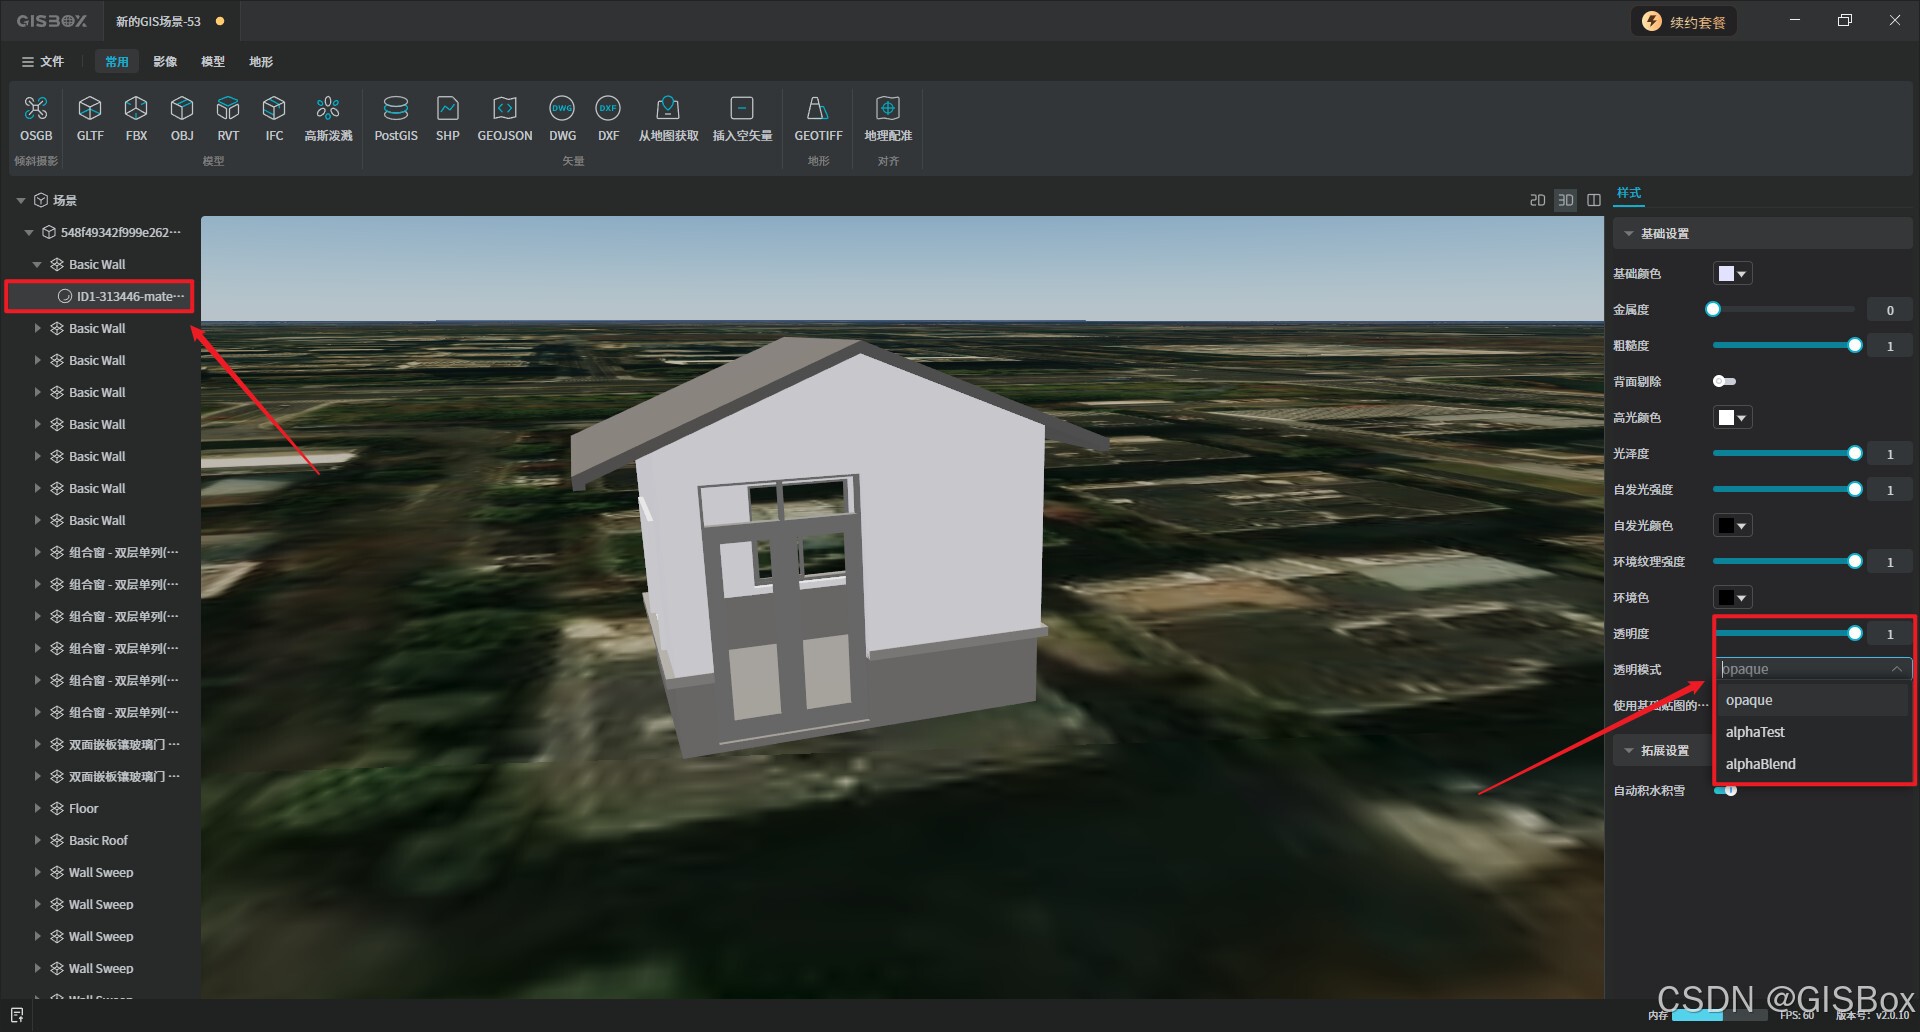
Task: Collapse the 拓展设置 section
Action: click(x=1629, y=750)
